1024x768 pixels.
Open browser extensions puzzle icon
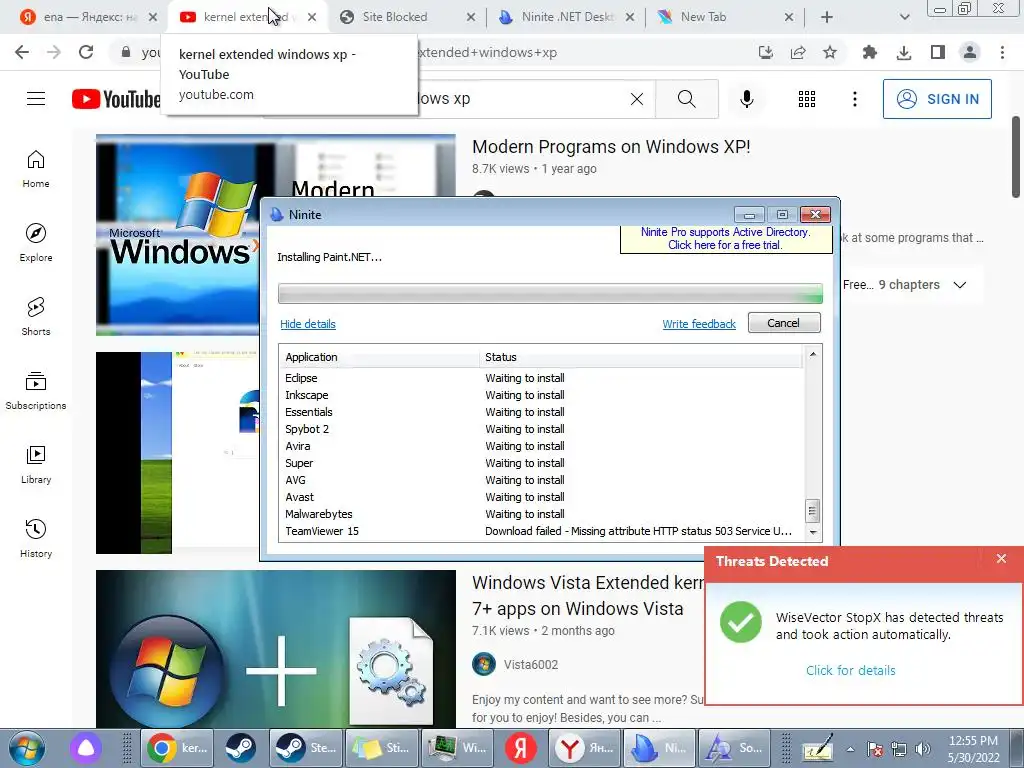point(869,52)
